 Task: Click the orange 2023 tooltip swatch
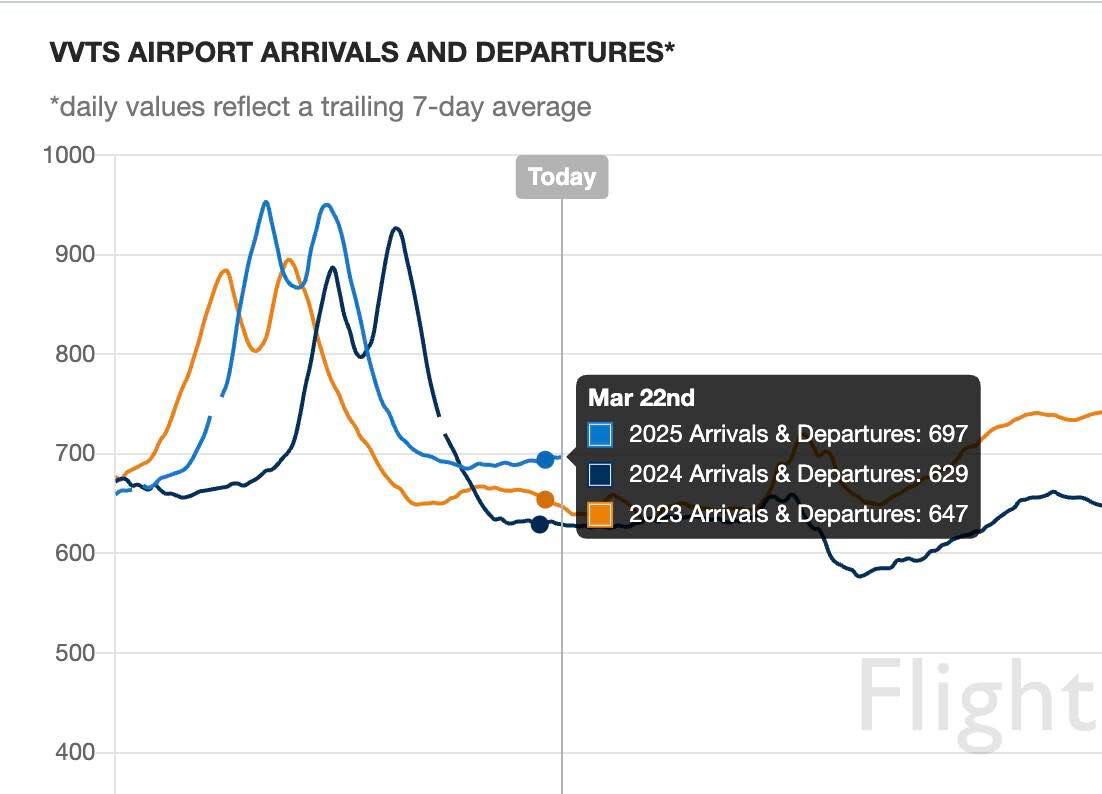pos(600,514)
